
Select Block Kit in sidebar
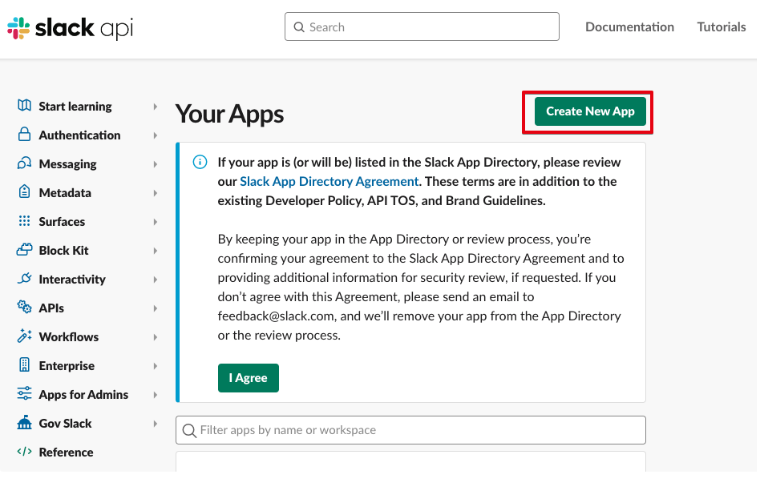[x=64, y=251]
